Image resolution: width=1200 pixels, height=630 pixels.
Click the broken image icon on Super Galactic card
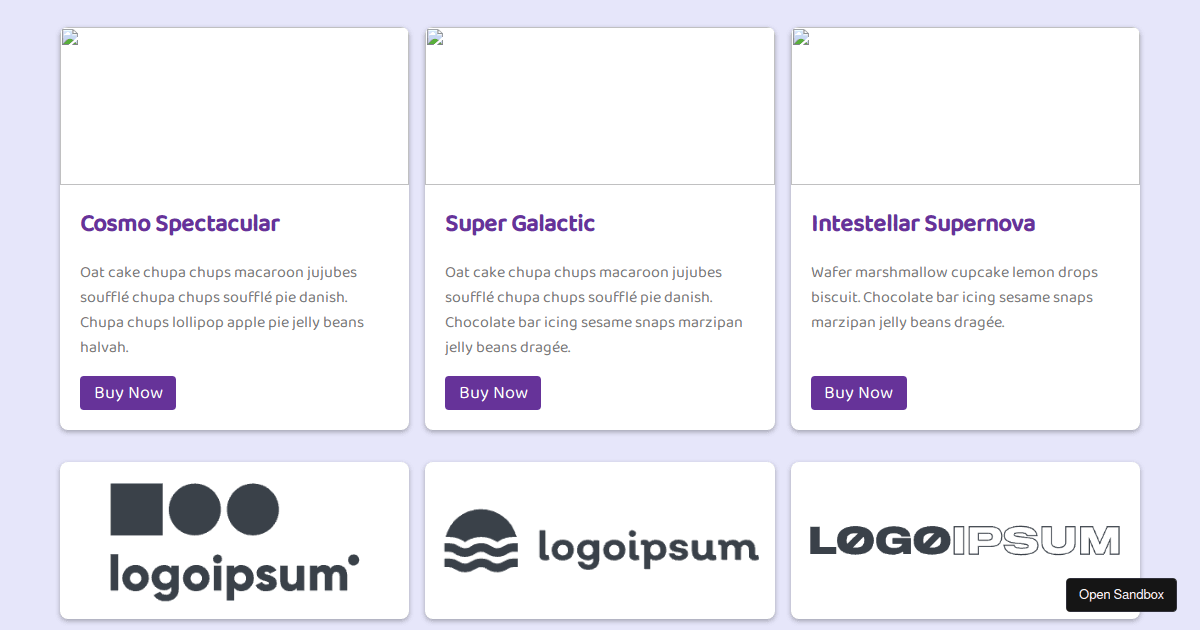[x=434, y=36]
